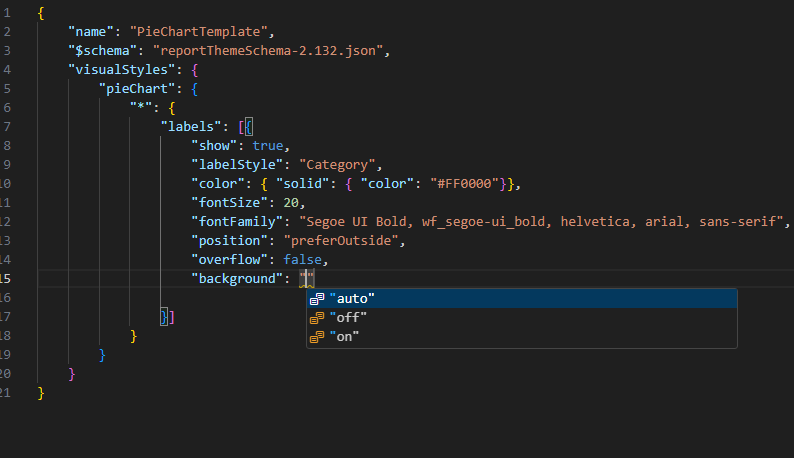
Task: Click the enum icon beside "on"
Action: tap(317, 337)
